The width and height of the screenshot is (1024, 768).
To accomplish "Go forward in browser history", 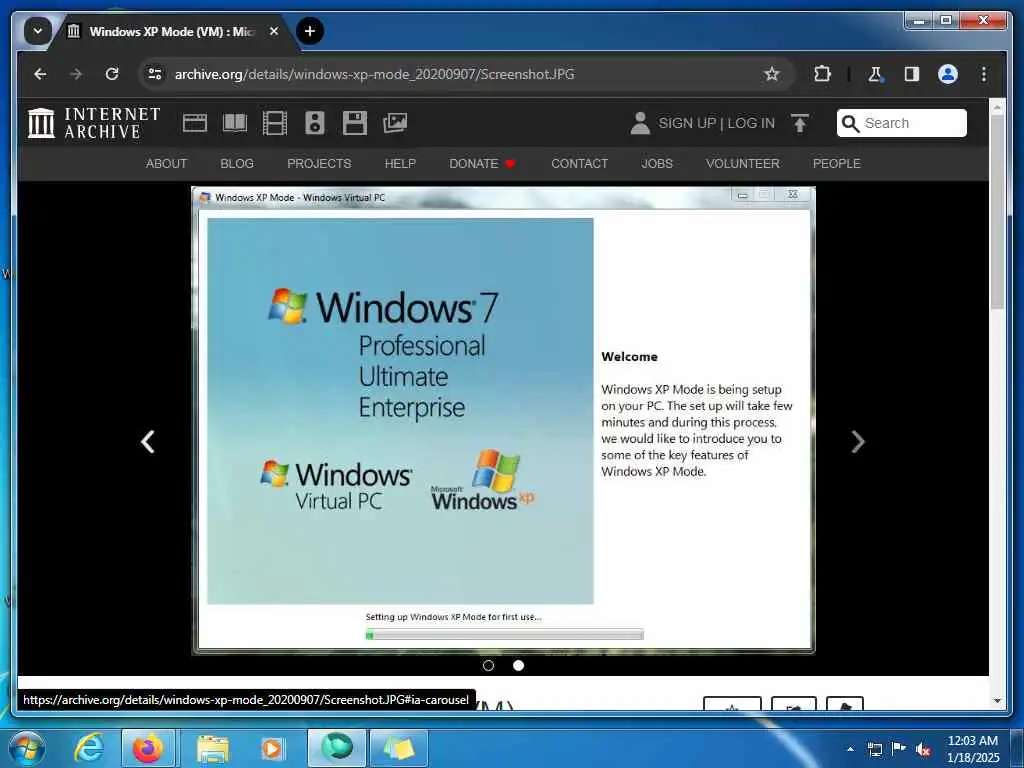I will [76, 74].
